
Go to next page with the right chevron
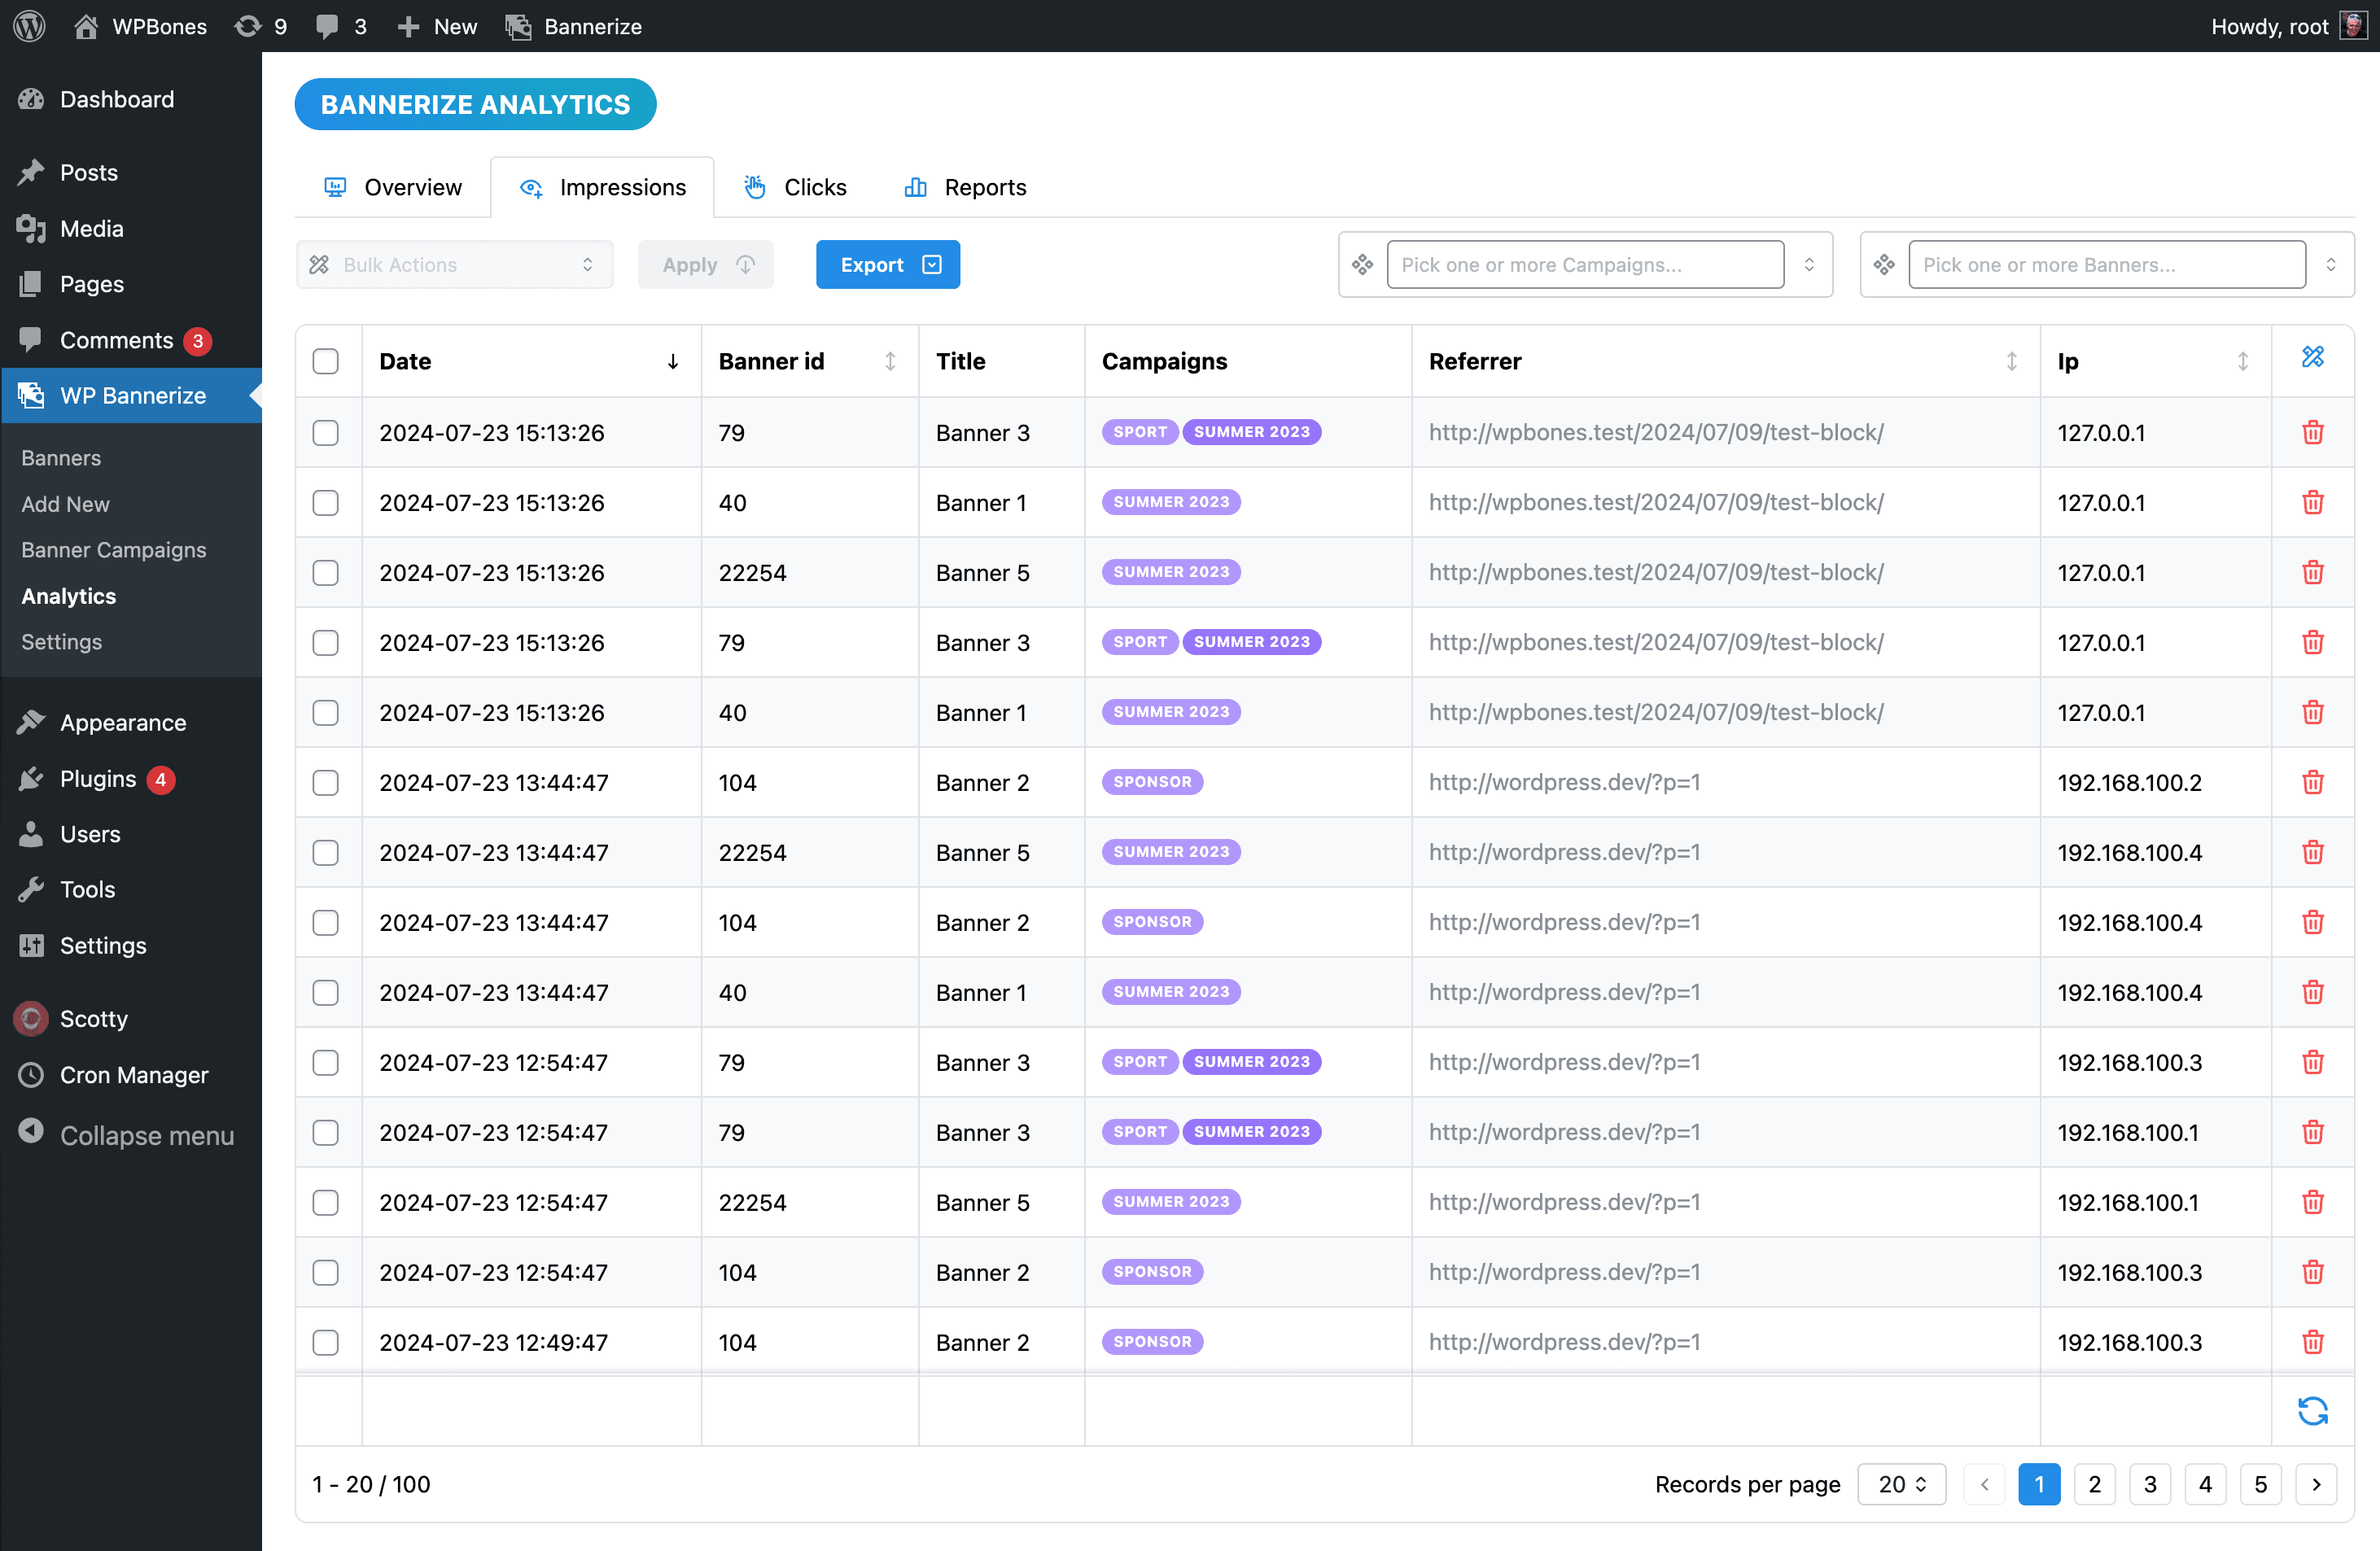click(x=2316, y=1484)
